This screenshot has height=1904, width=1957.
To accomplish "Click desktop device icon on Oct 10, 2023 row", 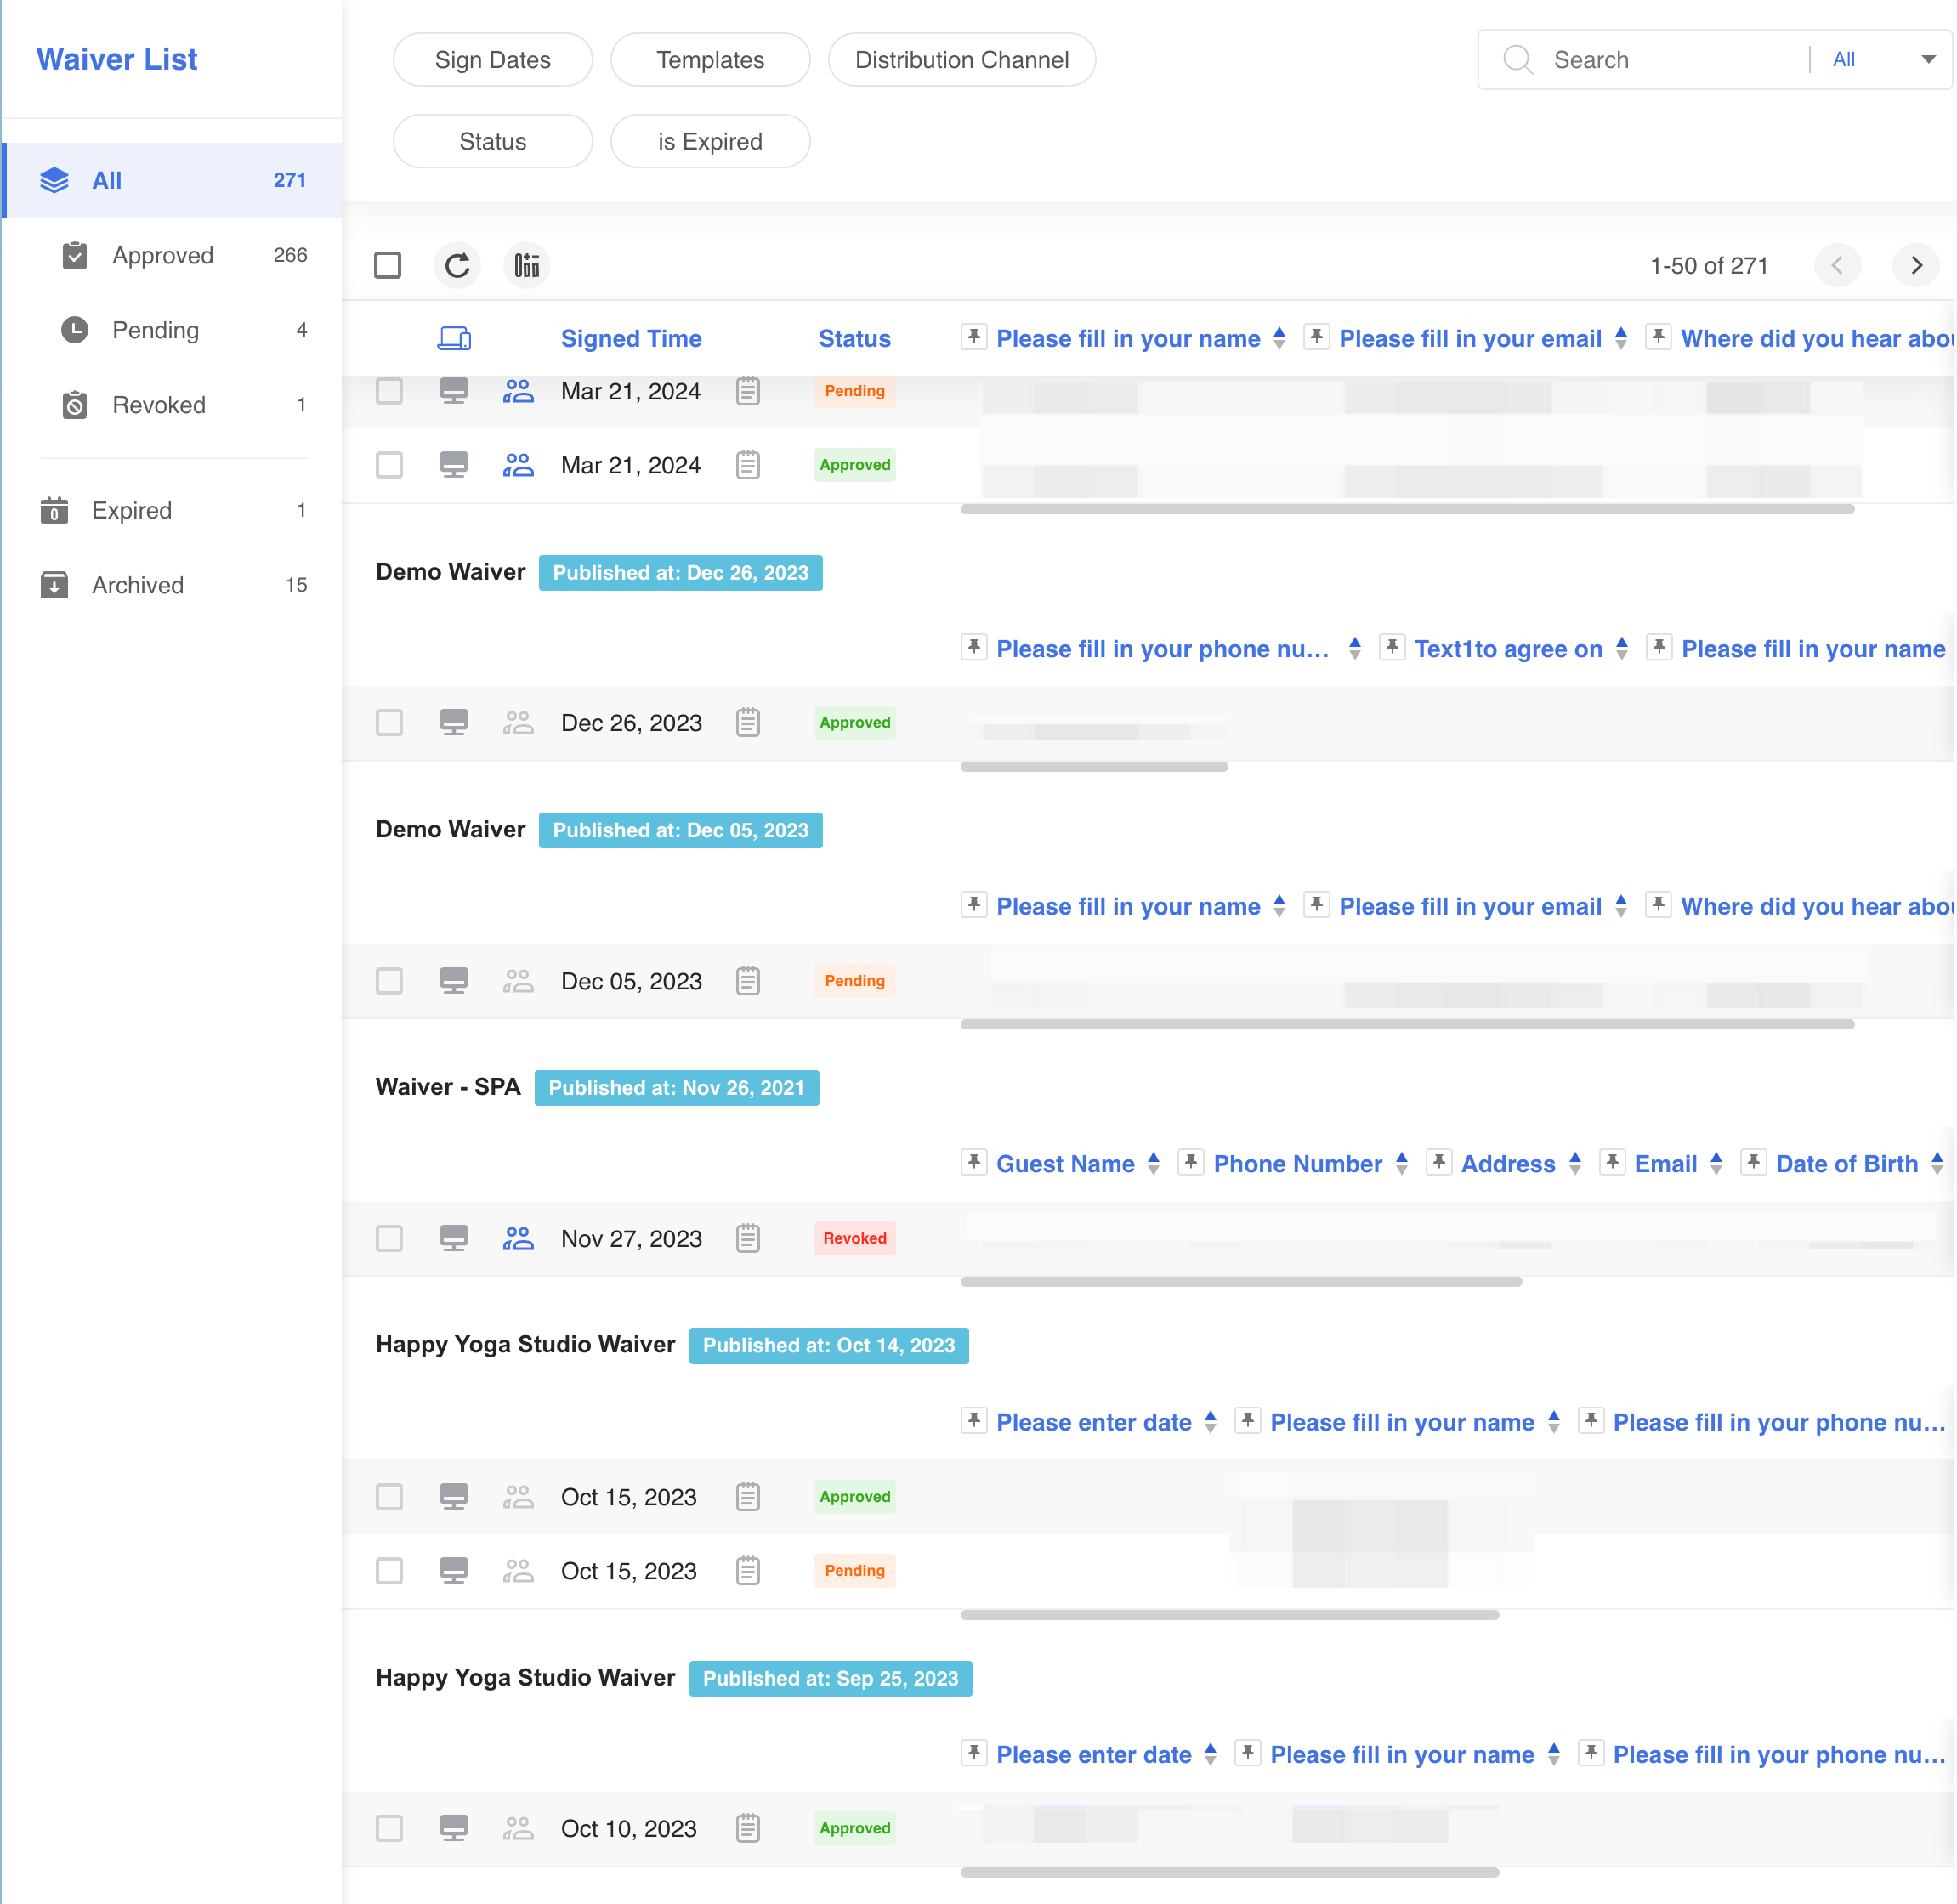I will pos(454,1828).
